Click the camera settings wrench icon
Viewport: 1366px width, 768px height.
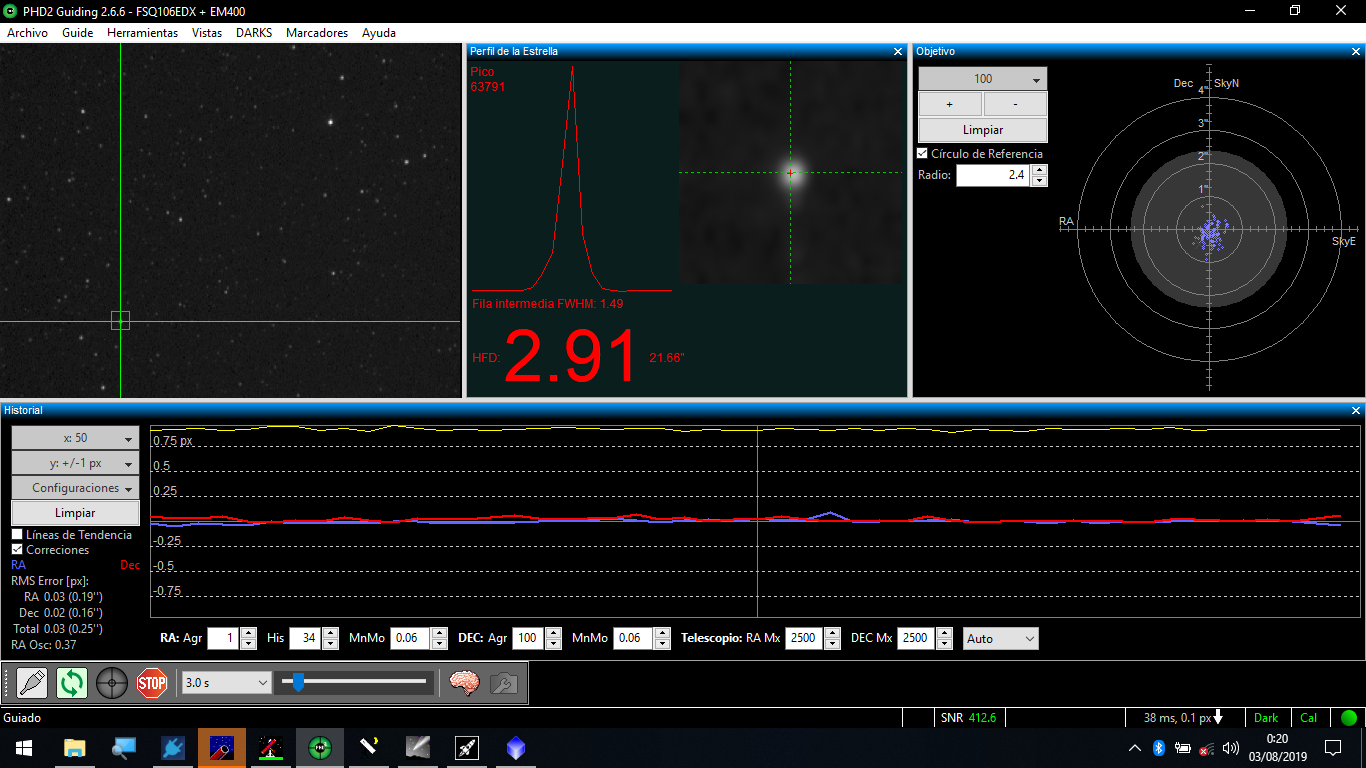[x=503, y=683]
